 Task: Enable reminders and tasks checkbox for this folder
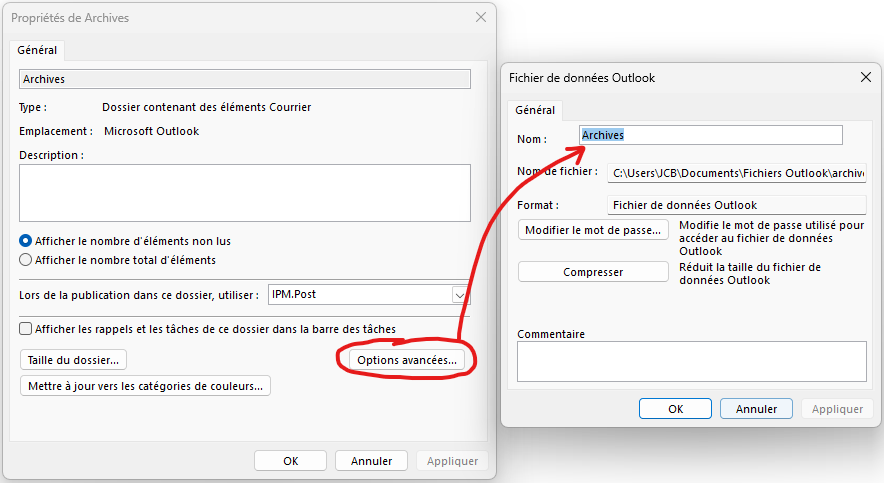coord(26,328)
